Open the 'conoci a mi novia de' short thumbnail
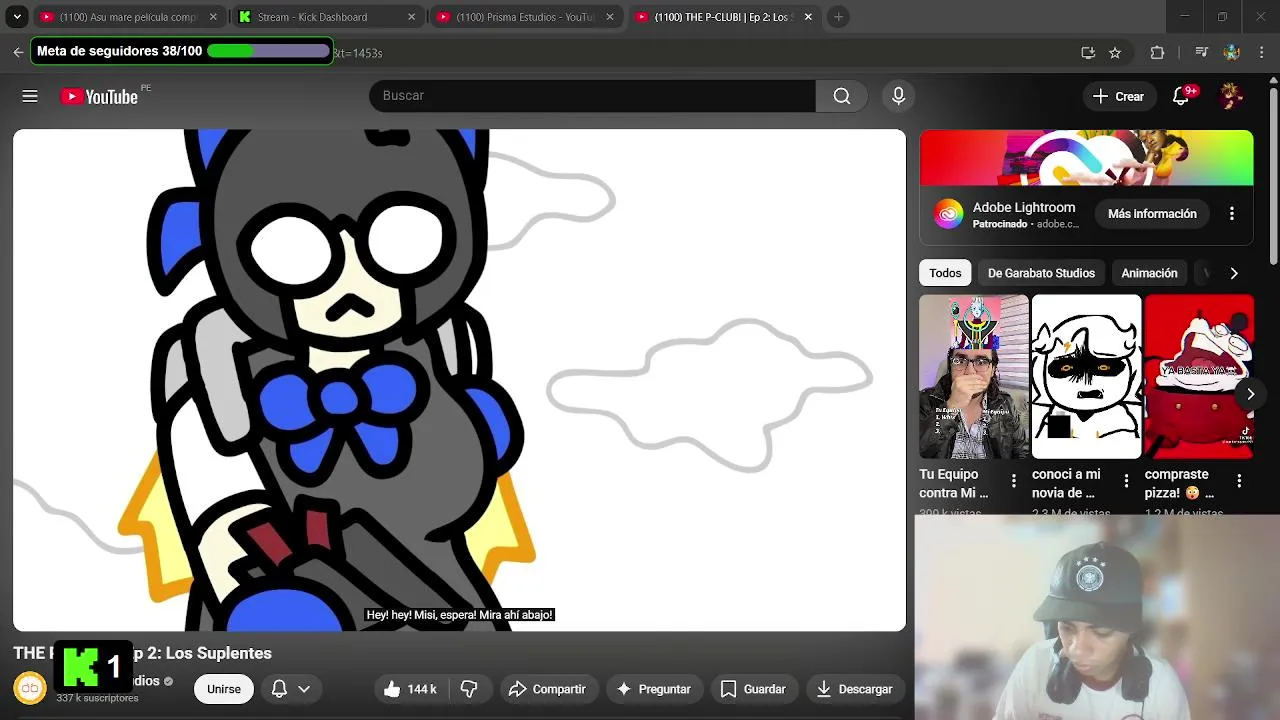The height and width of the screenshot is (720, 1280). pos(1086,376)
